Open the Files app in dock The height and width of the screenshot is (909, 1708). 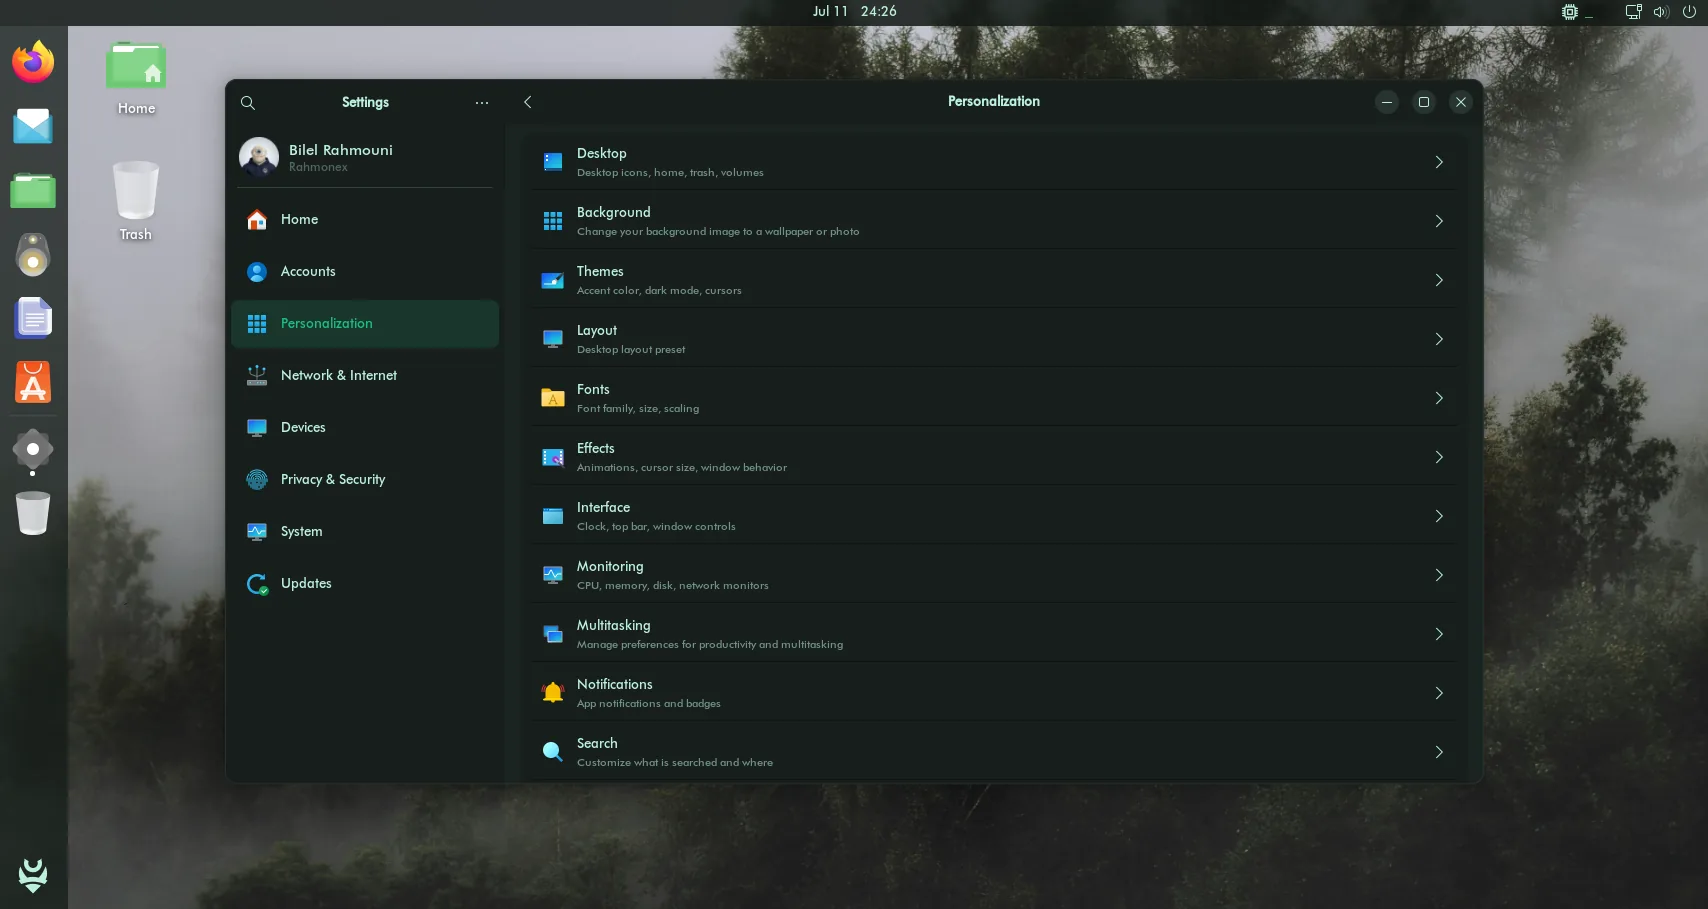(33, 190)
